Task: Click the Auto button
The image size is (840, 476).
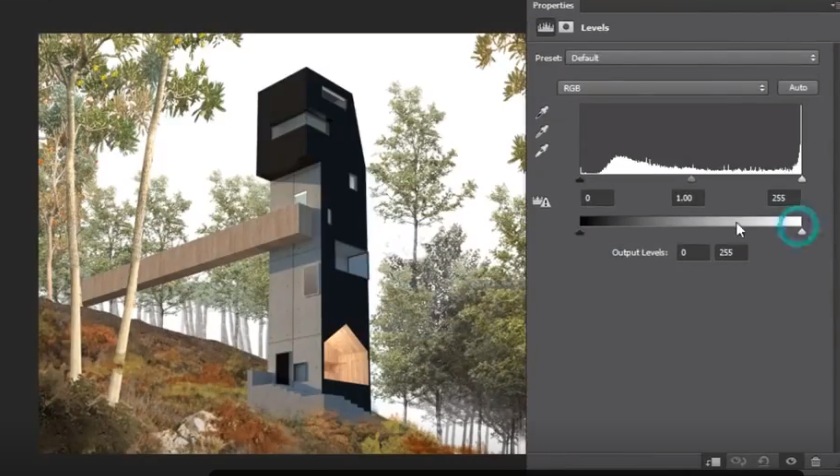Action: click(x=798, y=88)
